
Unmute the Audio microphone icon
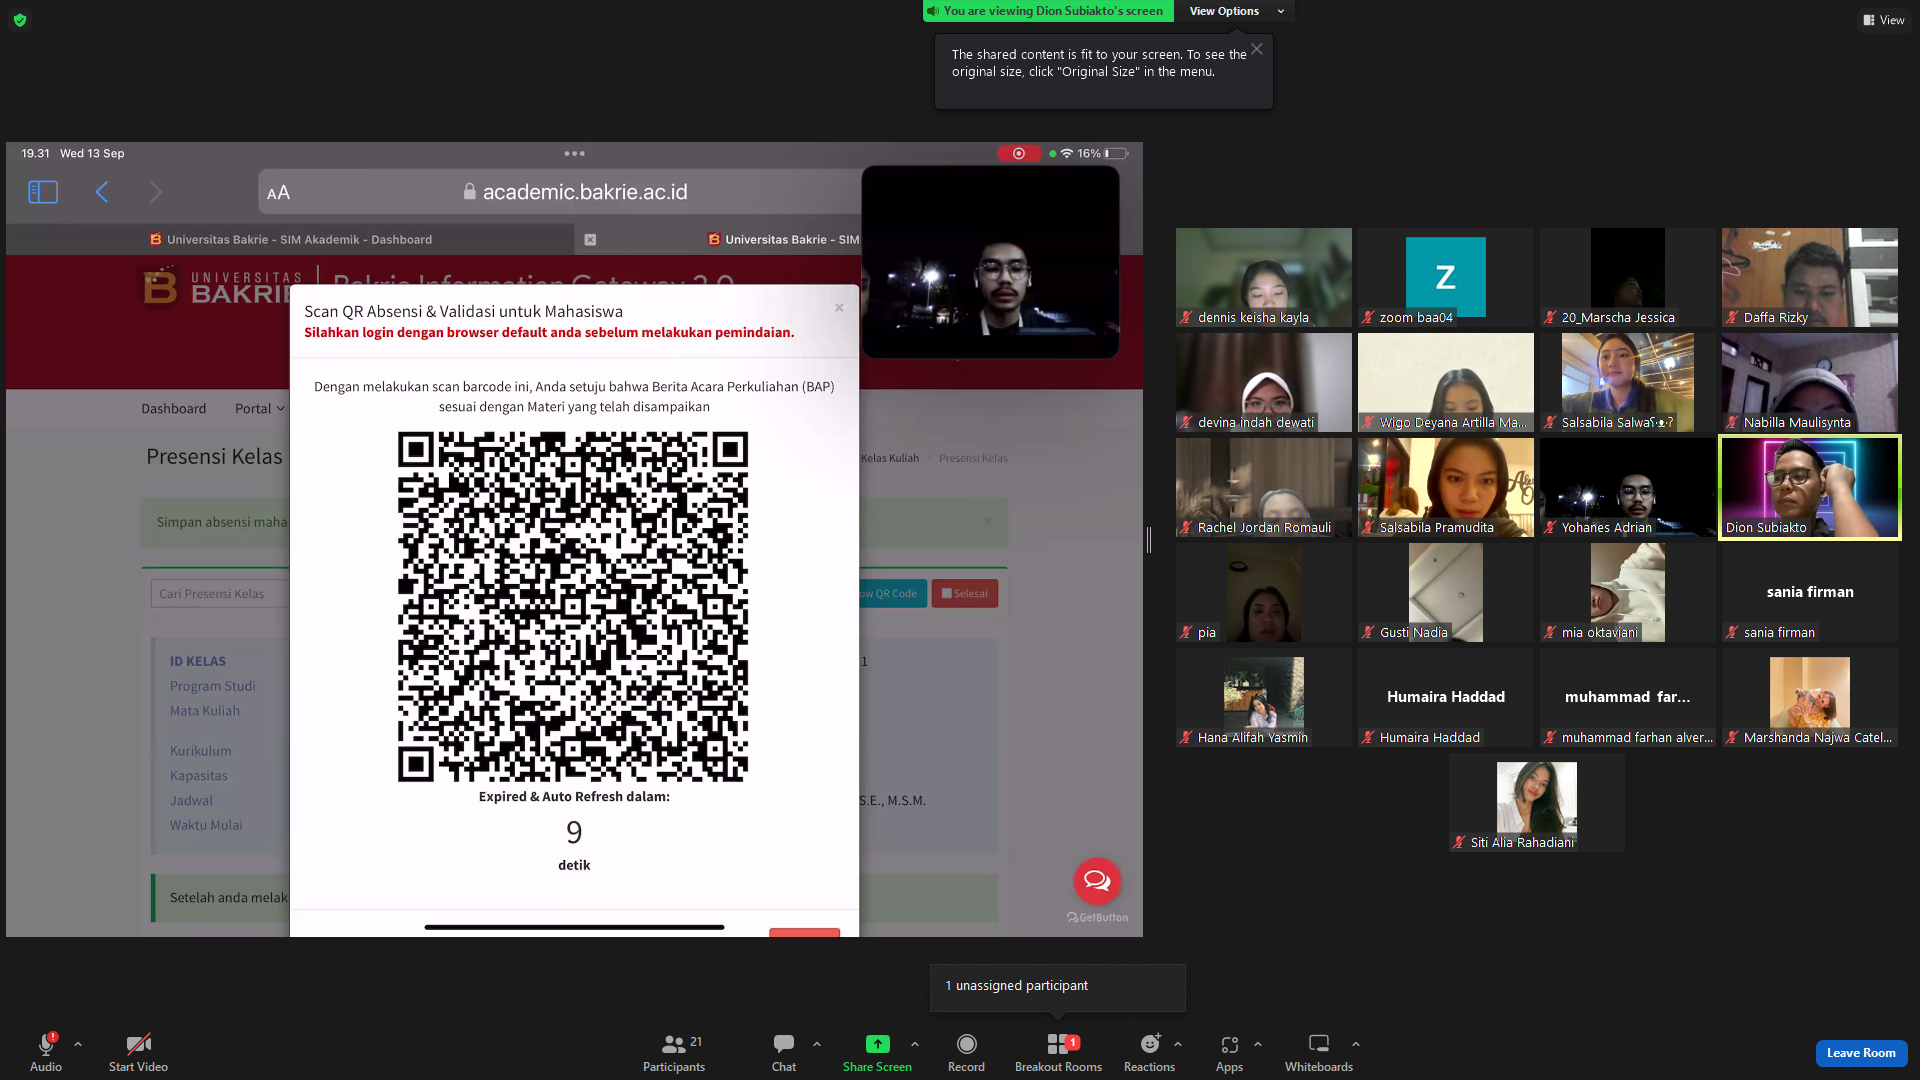(46, 1044)
